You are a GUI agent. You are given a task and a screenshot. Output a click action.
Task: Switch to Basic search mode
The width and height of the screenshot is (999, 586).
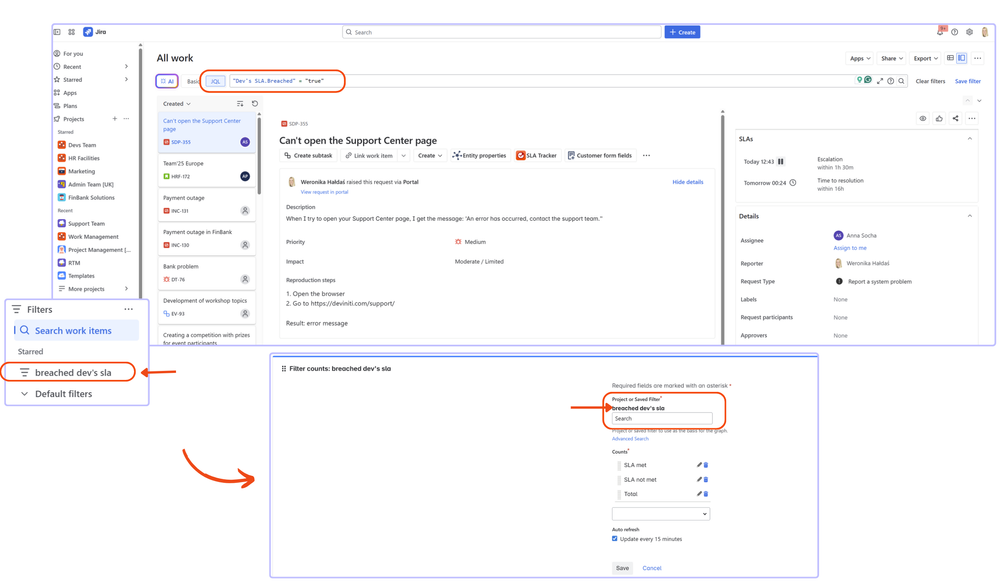[x=193, y=81]
